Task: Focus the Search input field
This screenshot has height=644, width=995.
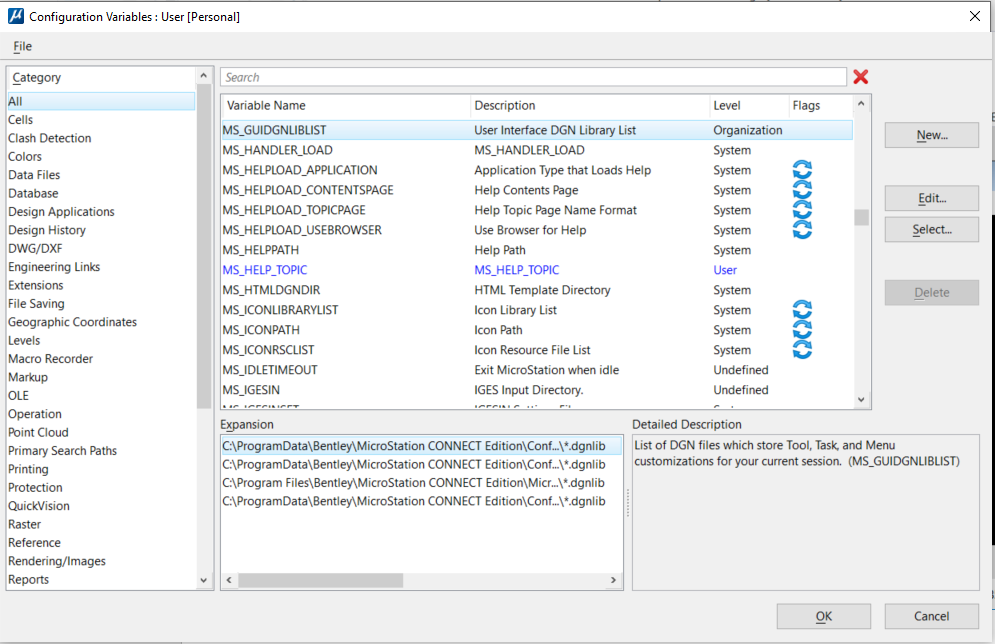Action: 533,77
